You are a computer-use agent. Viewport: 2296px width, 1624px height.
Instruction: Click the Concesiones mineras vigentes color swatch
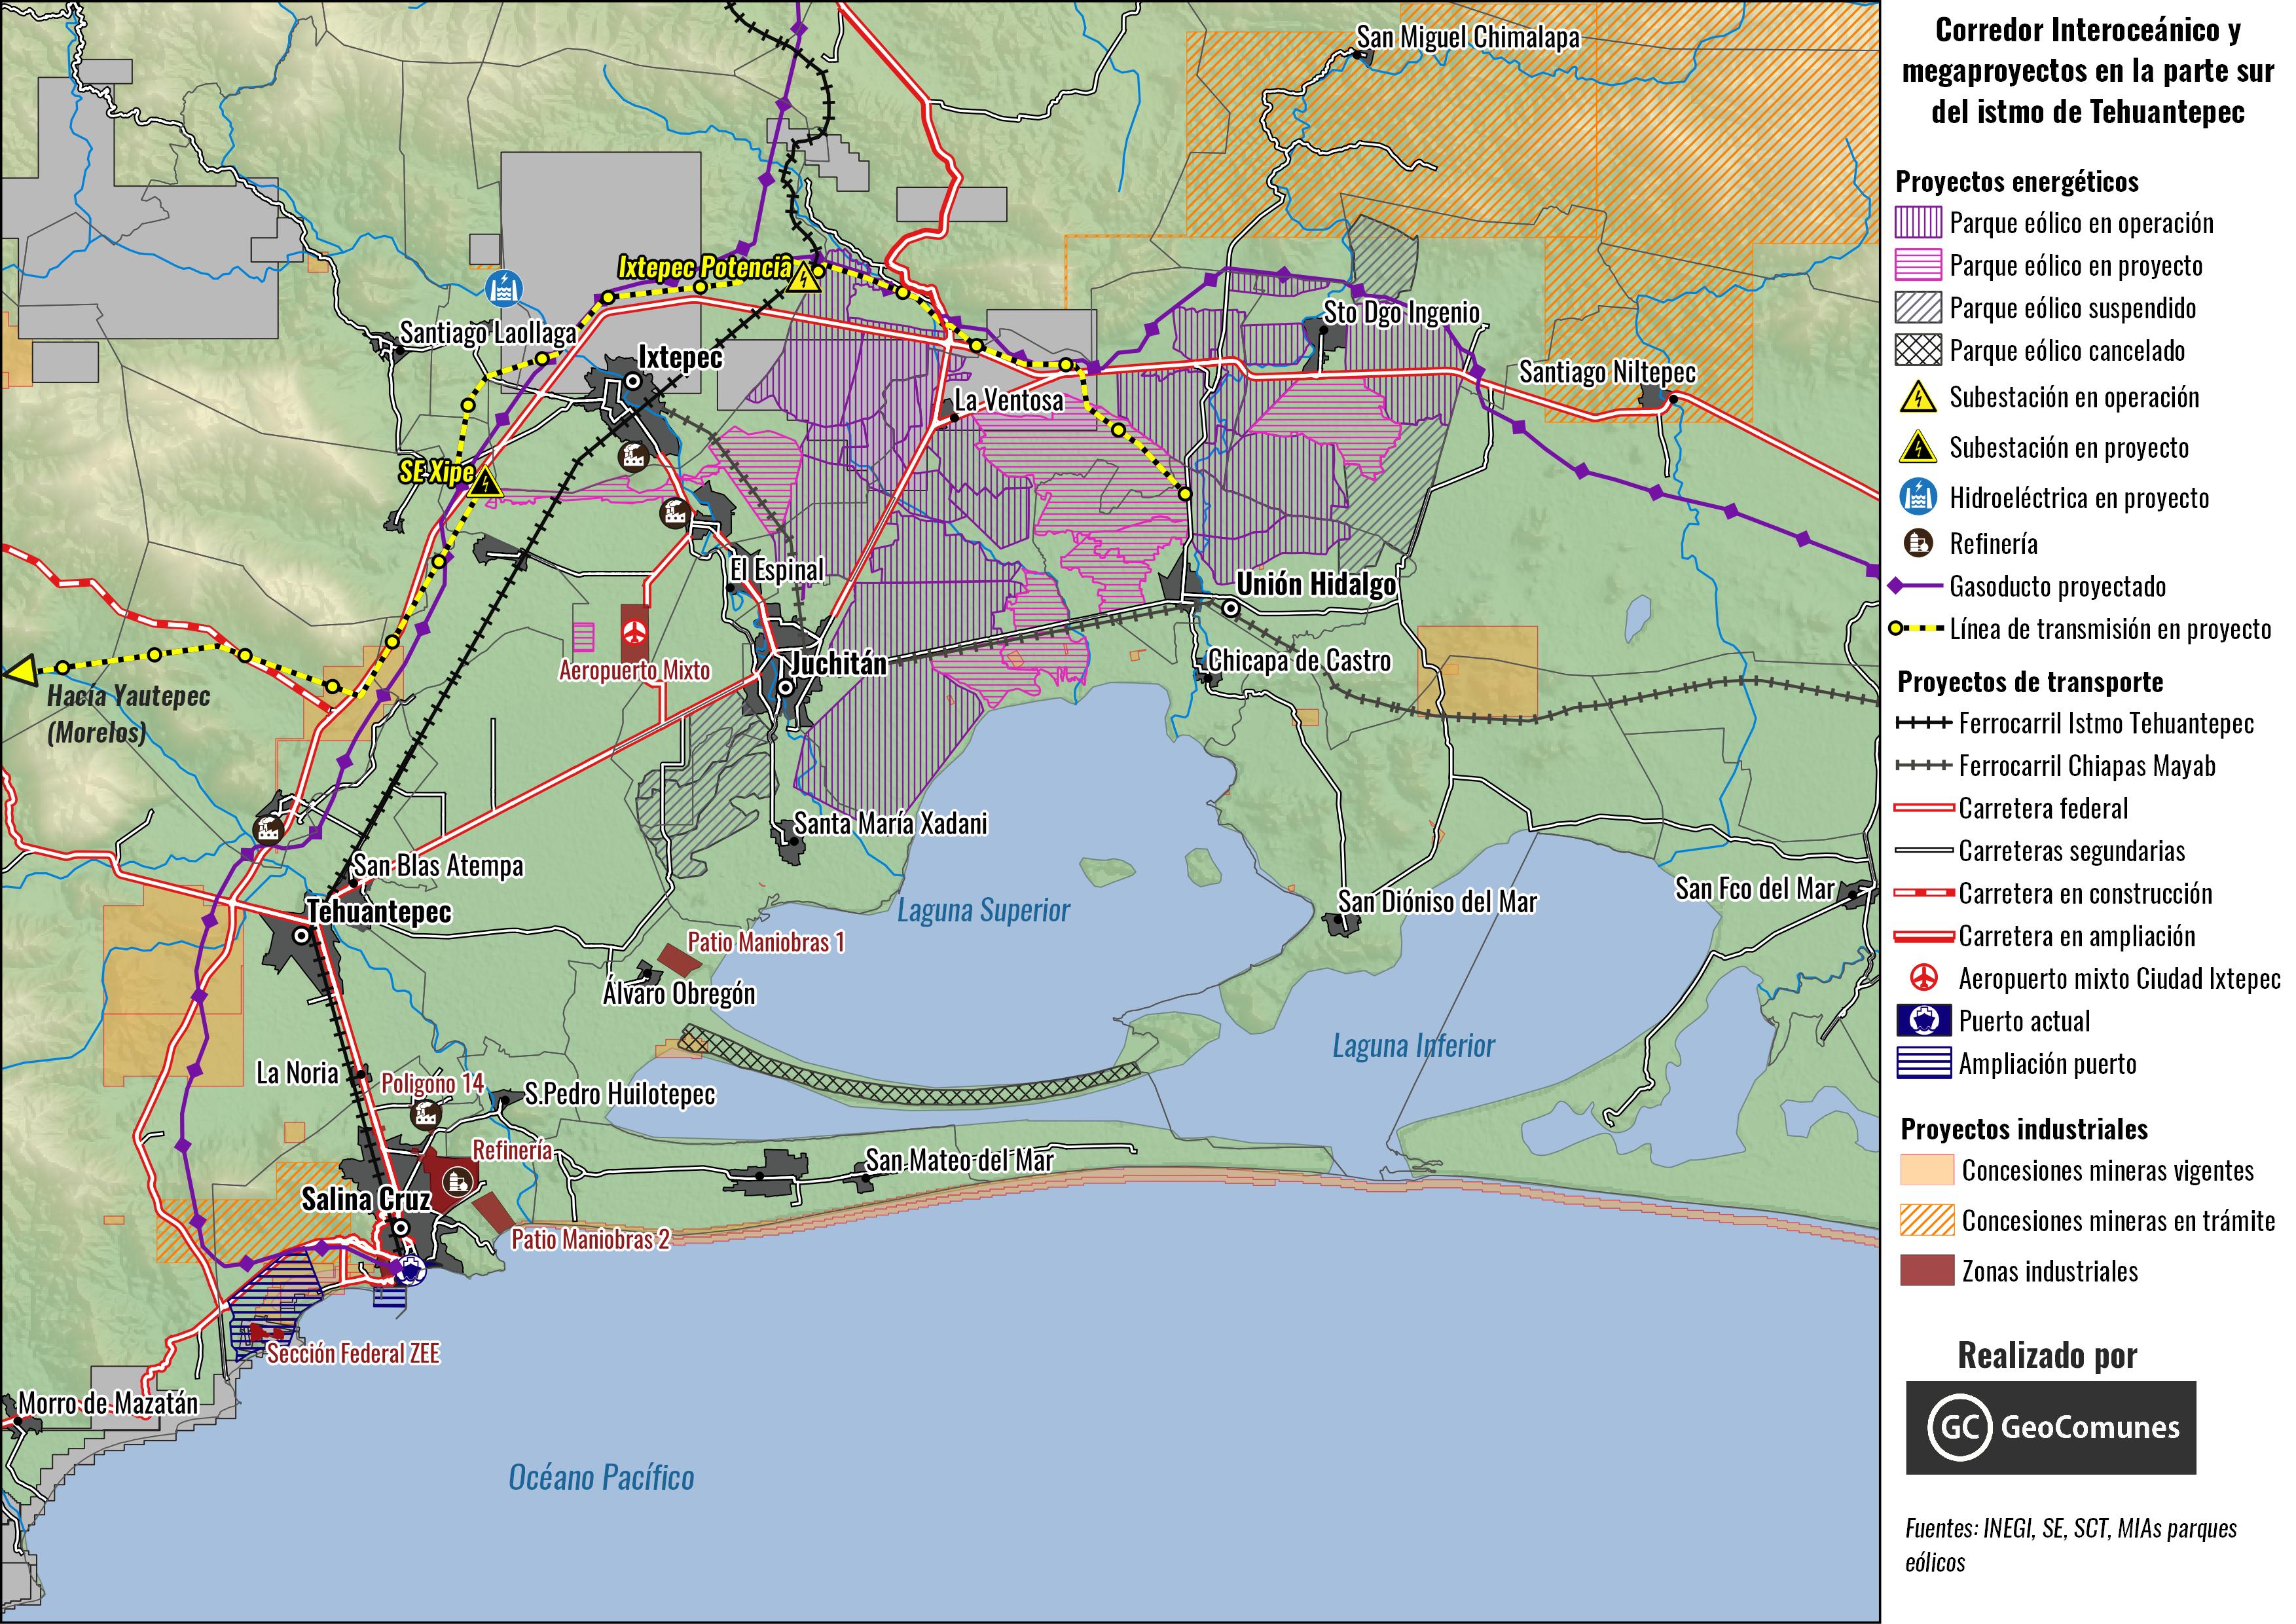pos(1927,1170)
